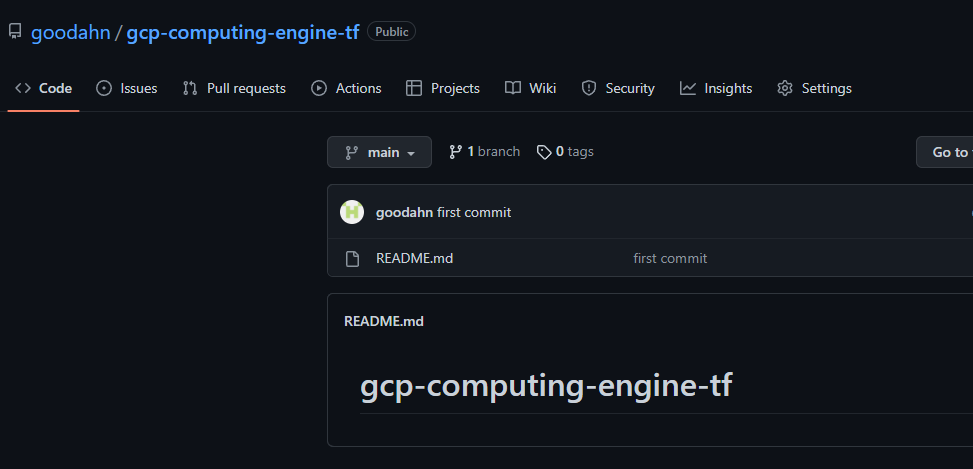Open goodahn author link in commit row
This screenshot has height=469, width=973.
[405, 213]
